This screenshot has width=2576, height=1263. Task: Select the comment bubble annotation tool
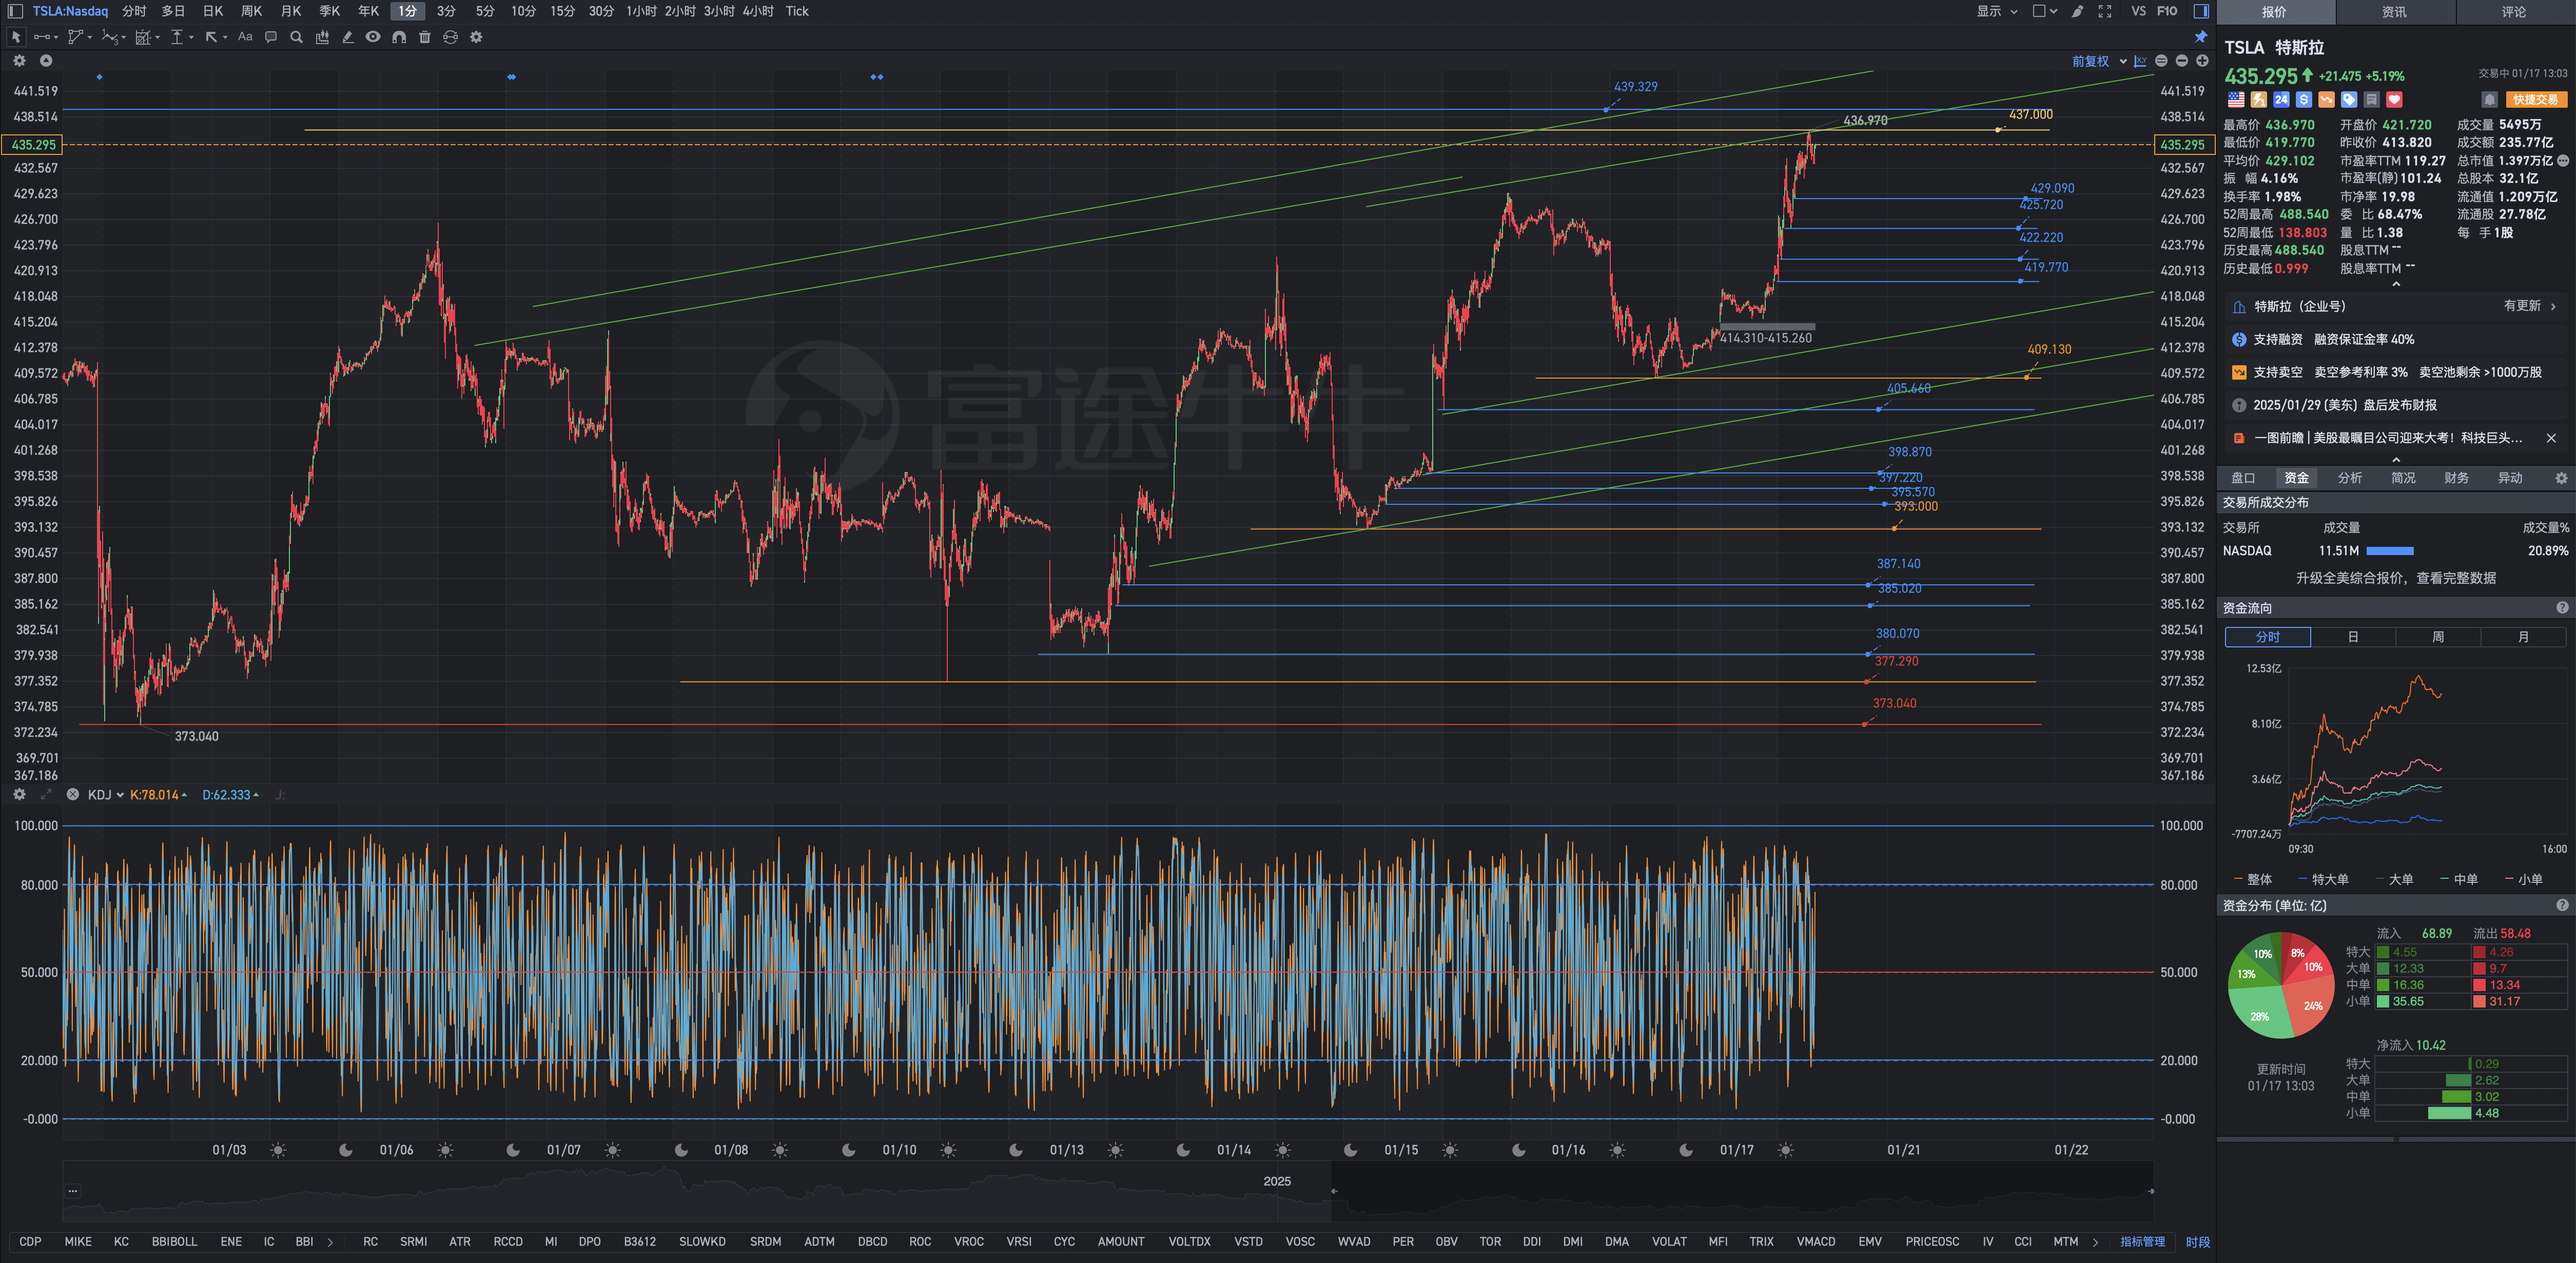tap(271, 37)
